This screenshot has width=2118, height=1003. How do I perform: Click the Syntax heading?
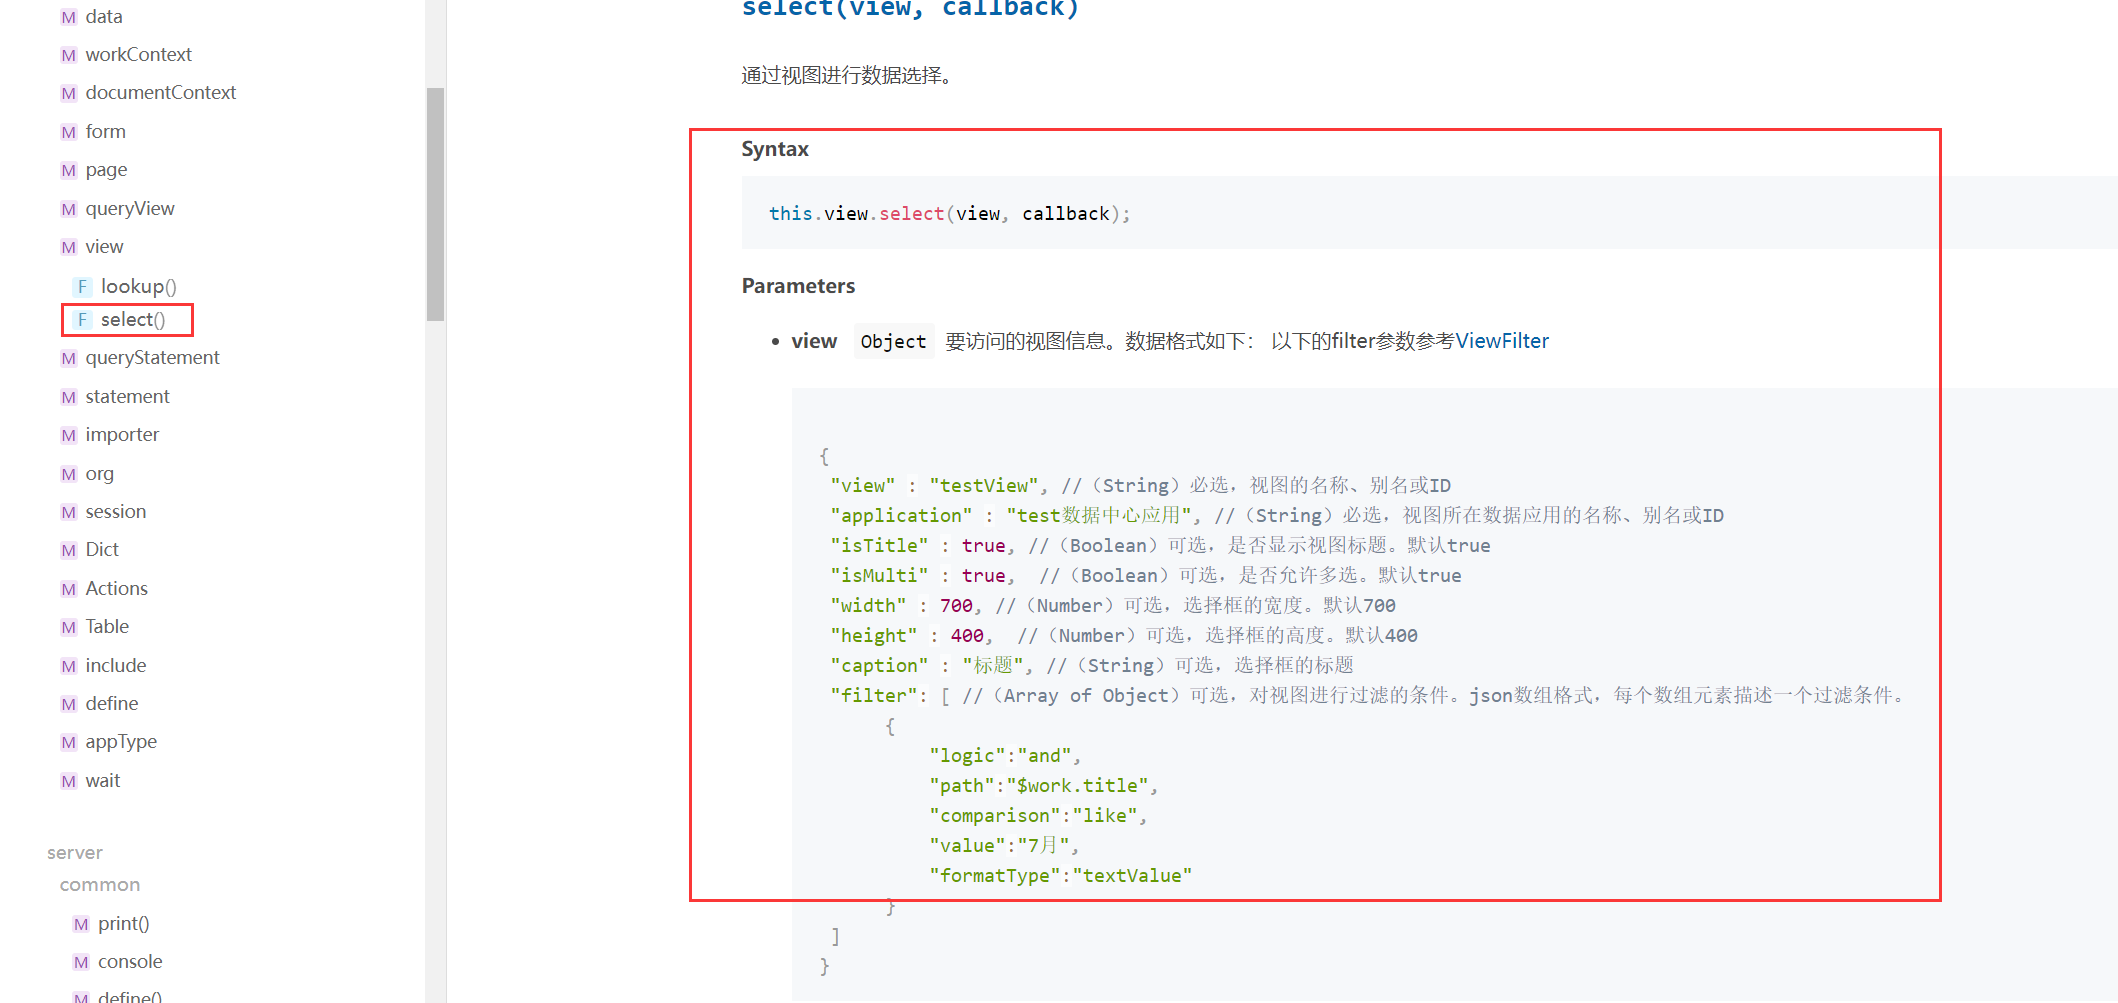point(775,149)
